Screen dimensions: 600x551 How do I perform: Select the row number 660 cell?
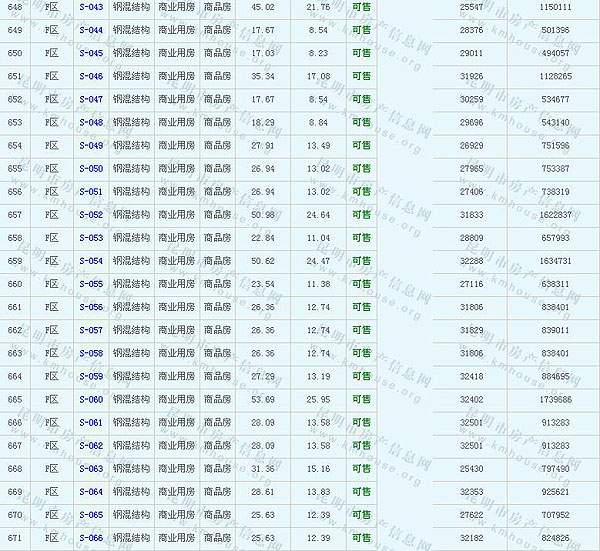[x=15, y=284]
